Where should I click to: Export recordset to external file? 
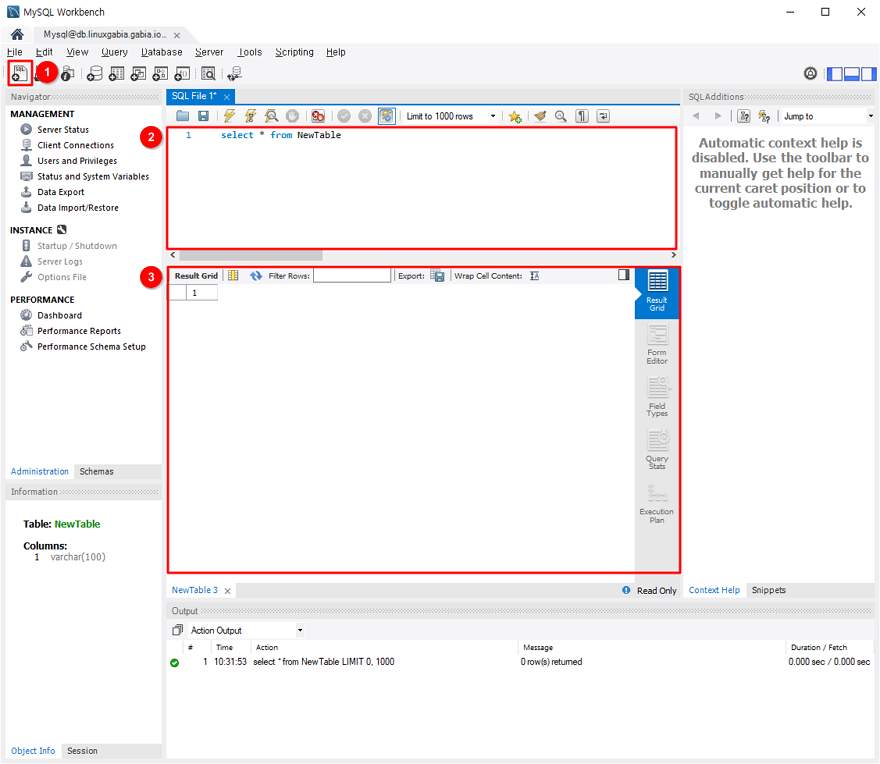tap(437, 276)
